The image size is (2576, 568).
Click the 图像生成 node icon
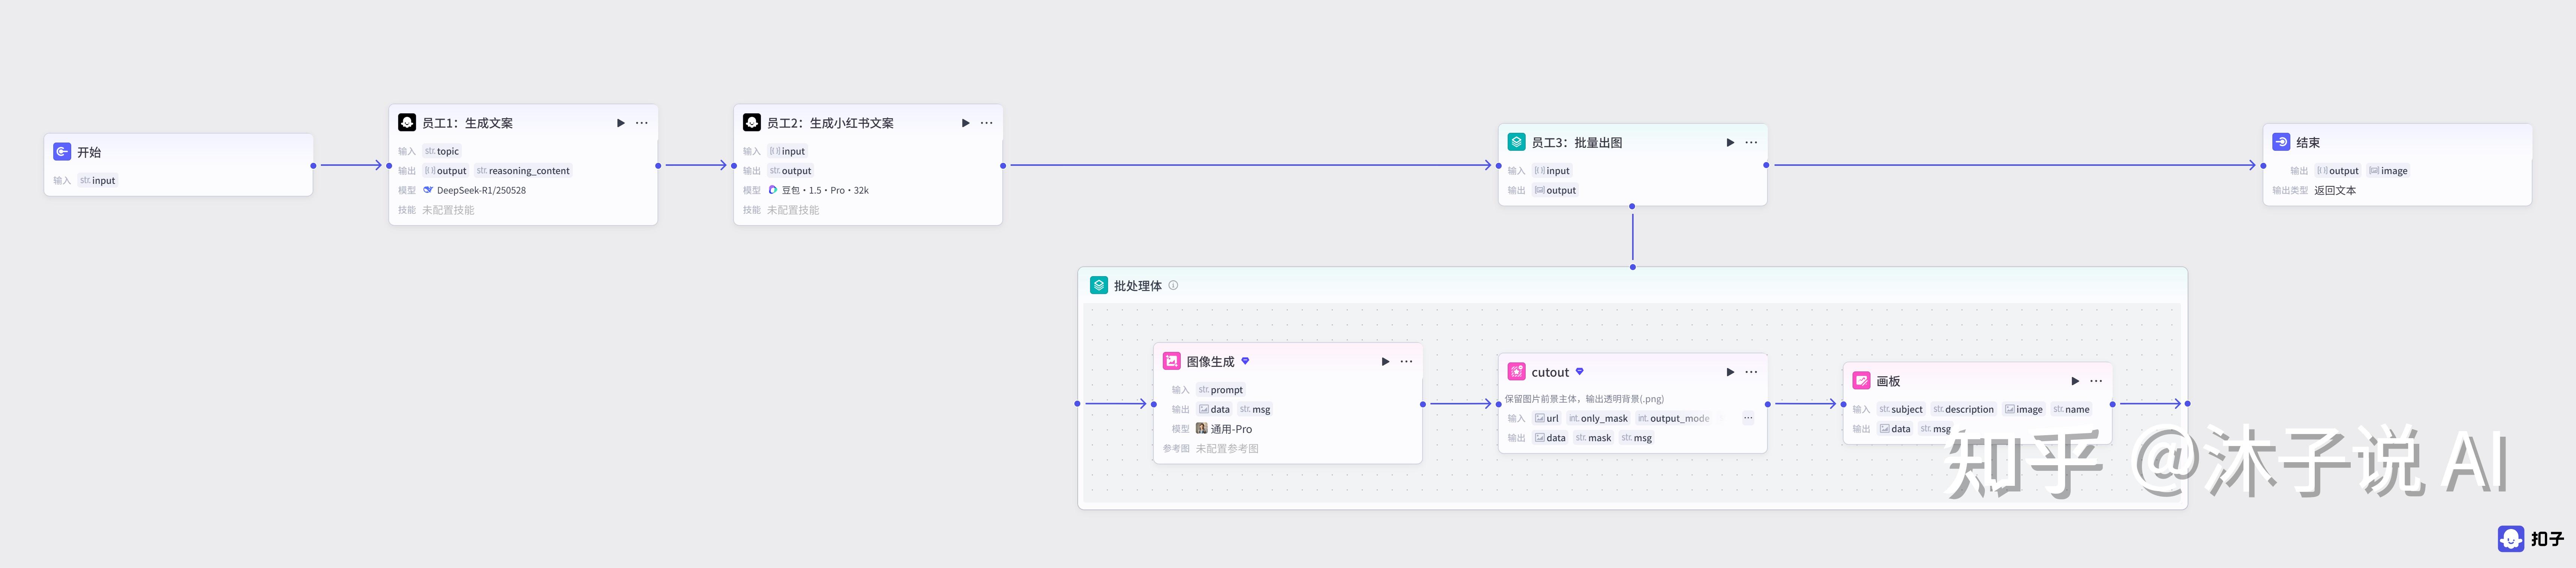click(x=1172, y=361)
